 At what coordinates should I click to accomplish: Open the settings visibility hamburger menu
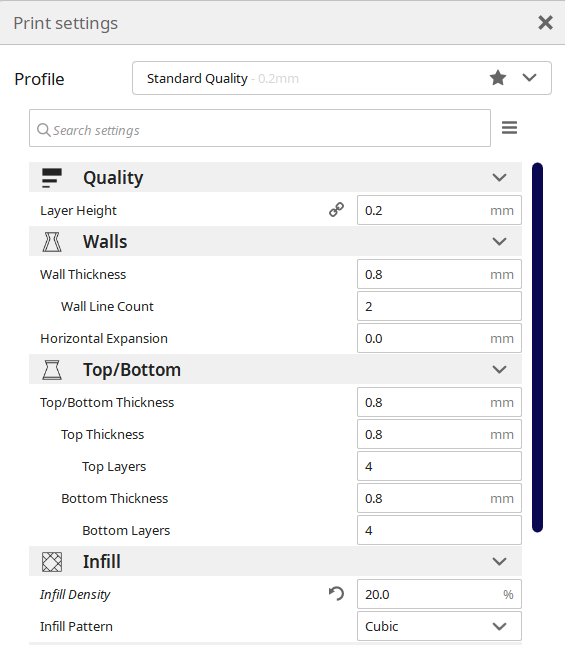pyautogui.click(x=509, y=128)
